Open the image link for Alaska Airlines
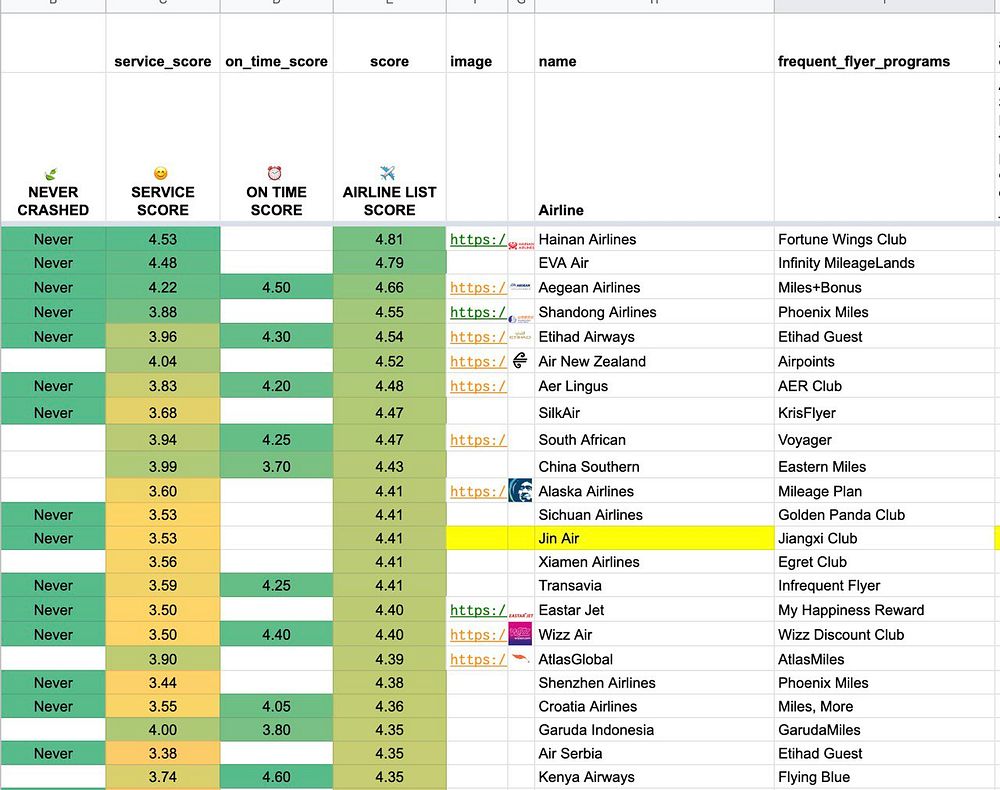The image size is (1000, 790). point(478,491)
